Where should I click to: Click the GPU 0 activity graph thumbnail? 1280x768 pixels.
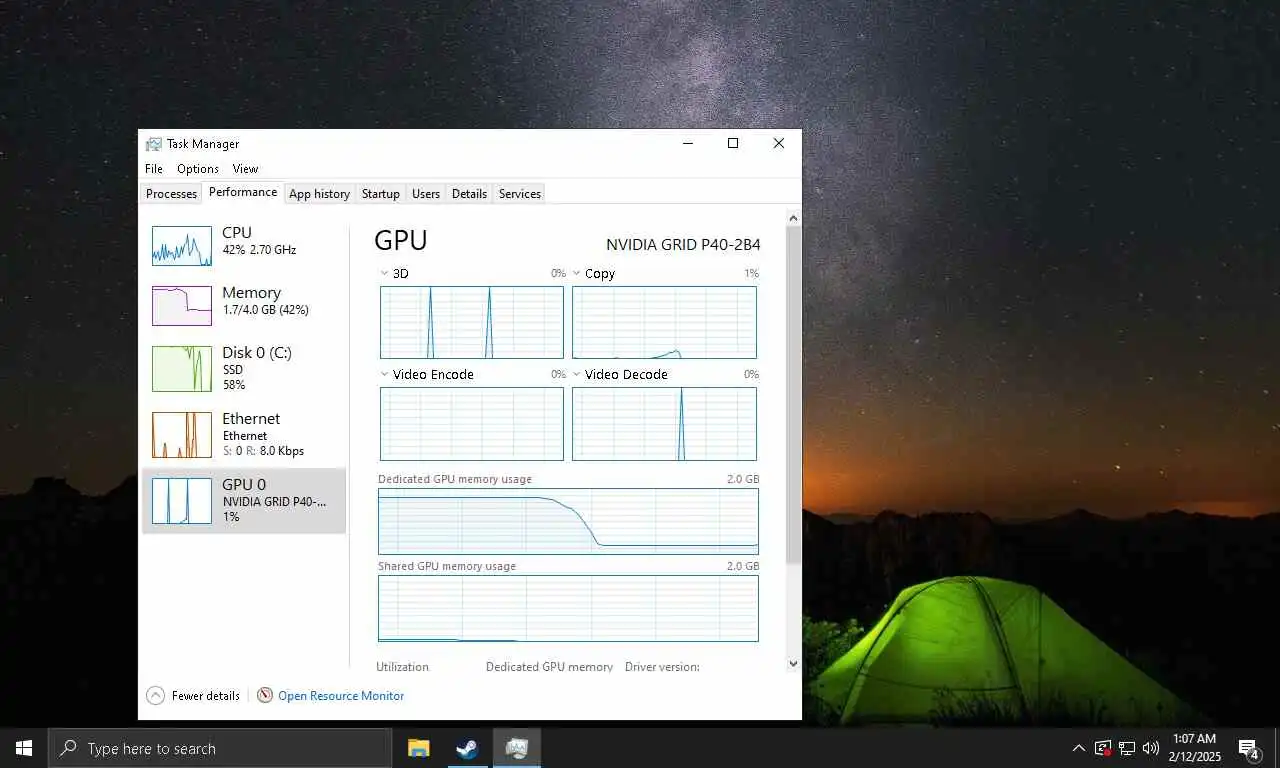pyautogui.click(x=182, y=501)
